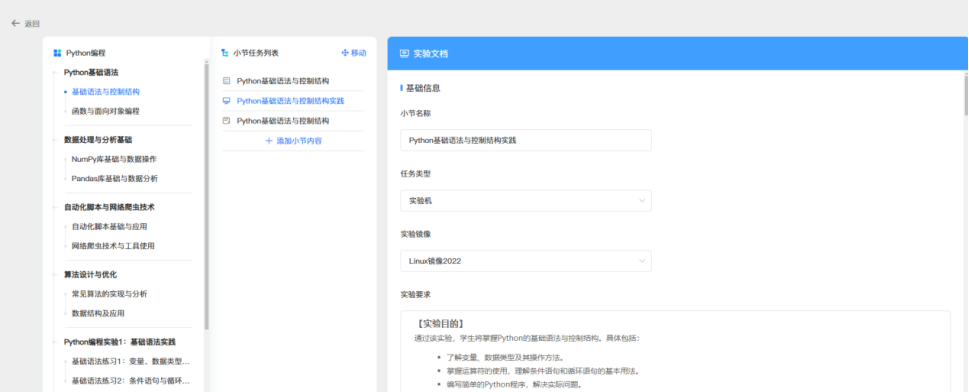Click the 小节任务列表 panel title
Screen dimensions: 969x392
pyautogui.click(x=256, y=53)
